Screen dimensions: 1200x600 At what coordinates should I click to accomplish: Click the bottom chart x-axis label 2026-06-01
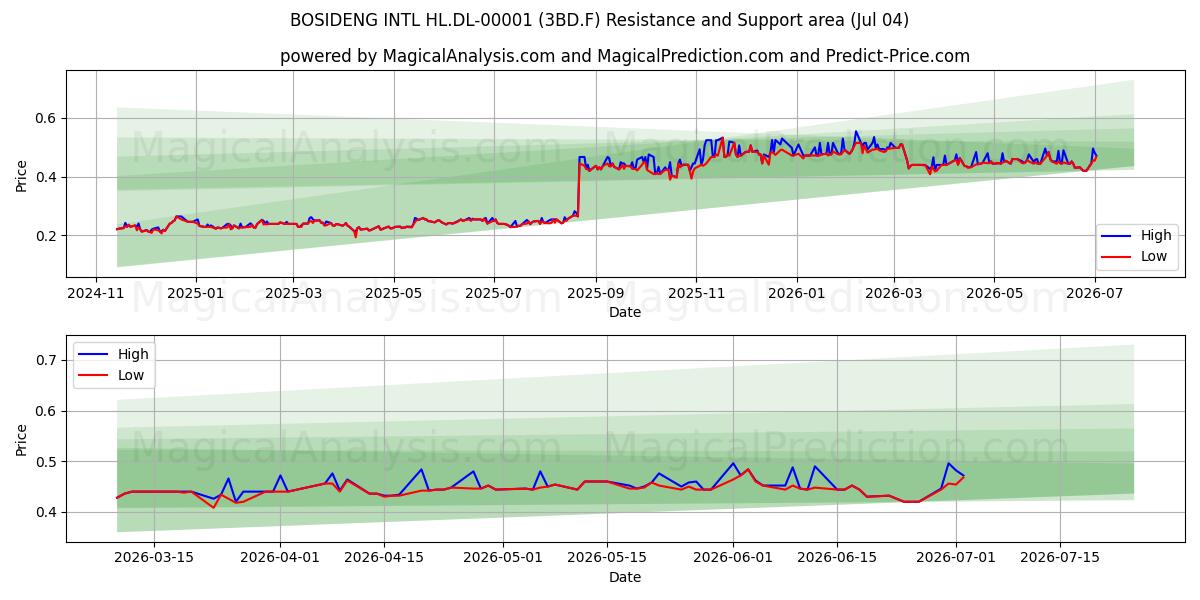pyautogui.click(x=733, y=559)
